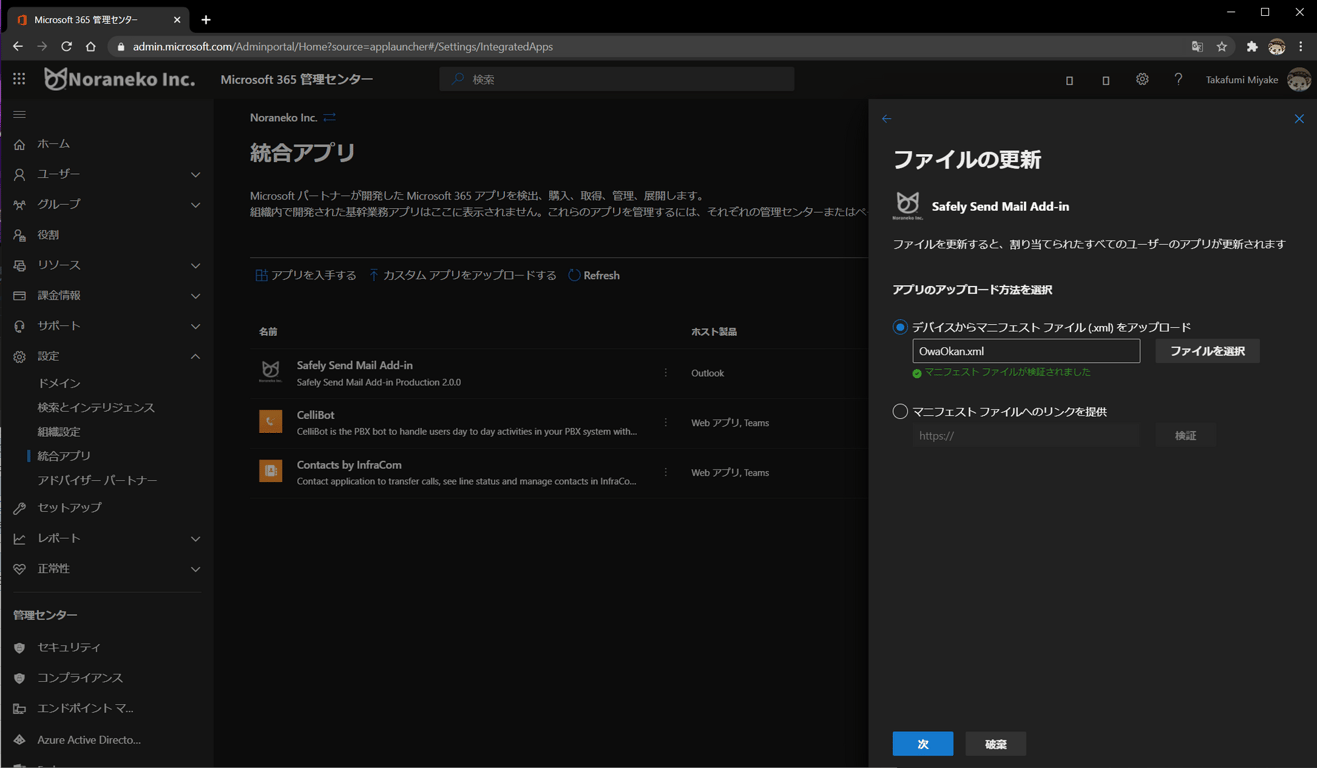Click the ユーザー person icon

(19, 174)
